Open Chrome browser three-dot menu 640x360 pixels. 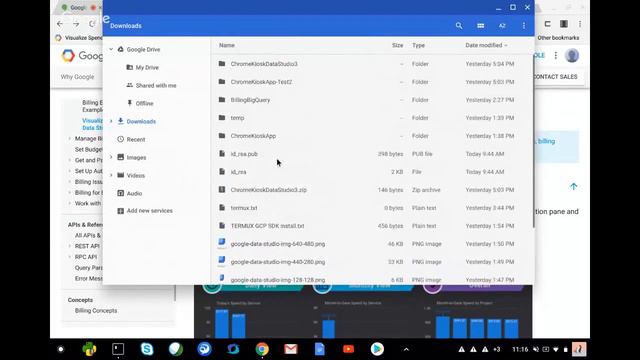click(580, 24)
